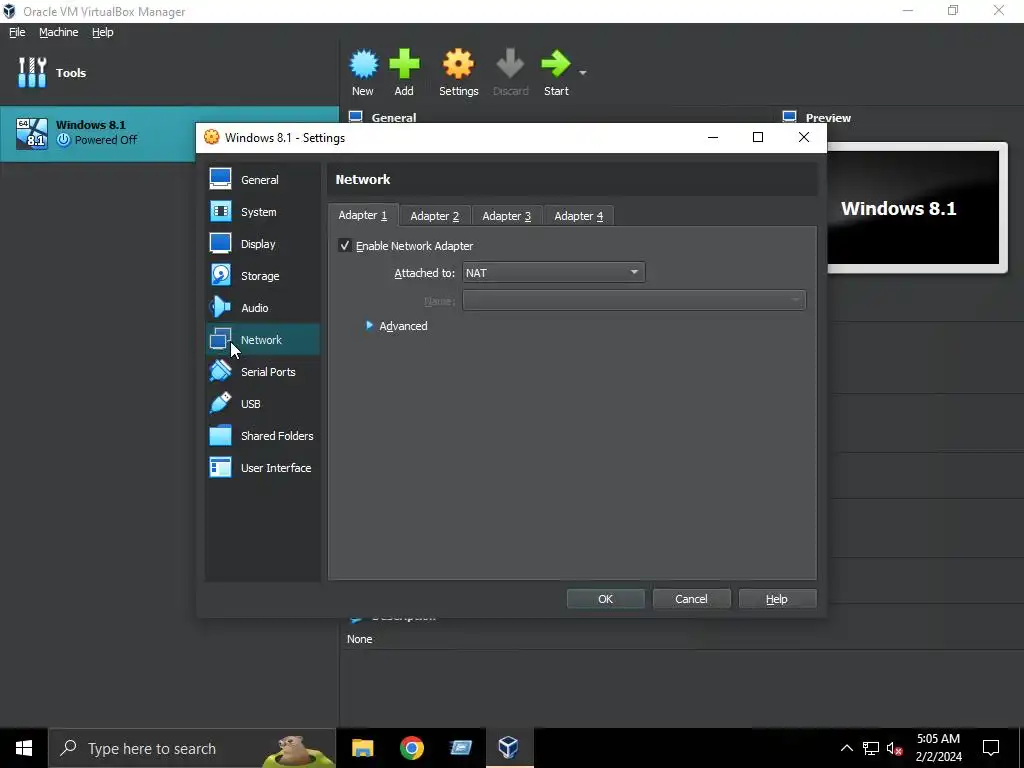Screen dimensions: 1024x768
Task: Click the Shared Folders label in sidebar
Action: [277, 436]
